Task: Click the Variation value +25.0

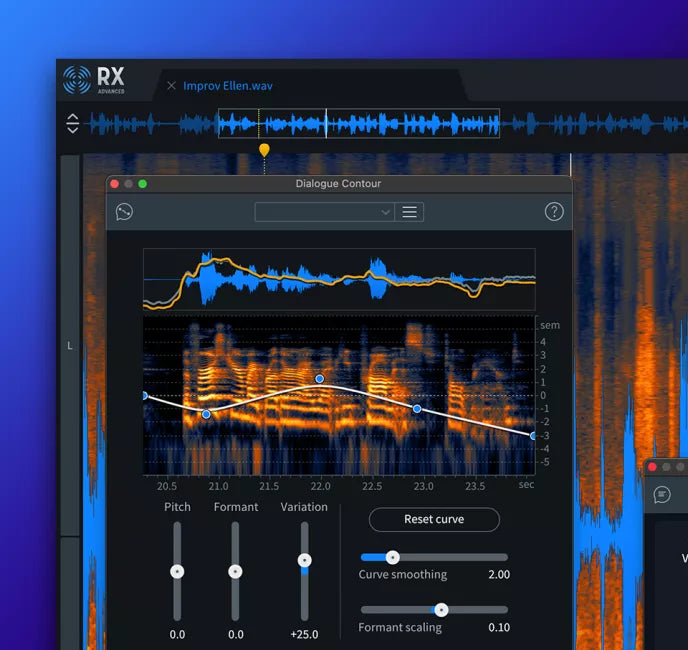Action: tap(304, 634)
